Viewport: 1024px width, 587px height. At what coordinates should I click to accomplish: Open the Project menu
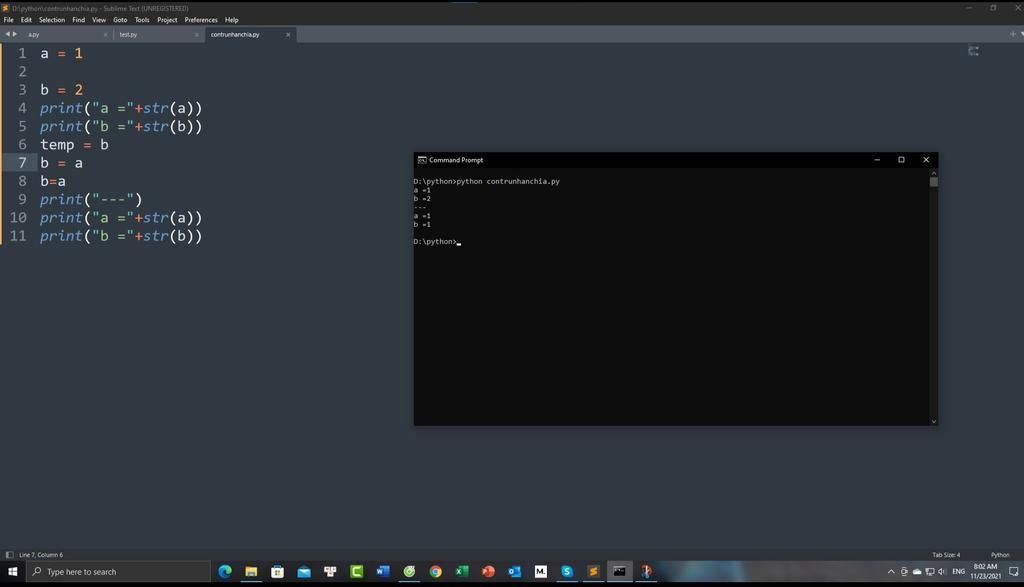point(167,20)
